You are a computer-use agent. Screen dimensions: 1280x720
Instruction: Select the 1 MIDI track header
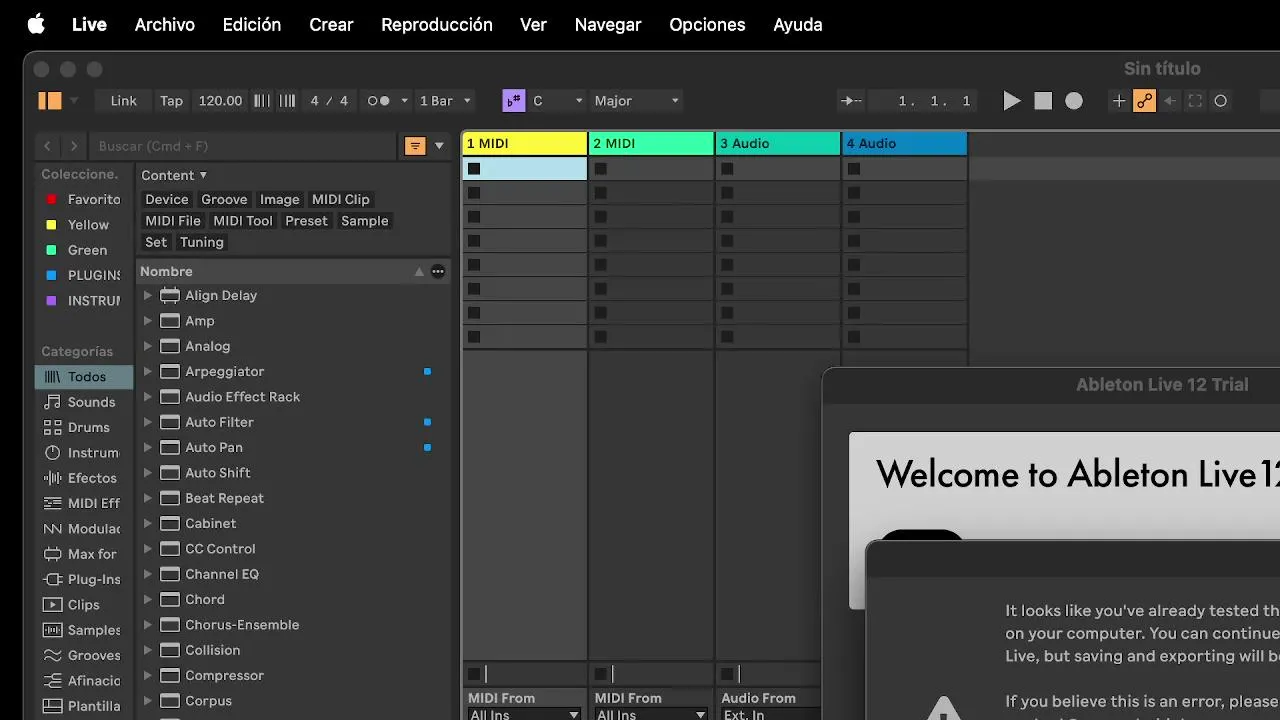(x=525, y=144)
